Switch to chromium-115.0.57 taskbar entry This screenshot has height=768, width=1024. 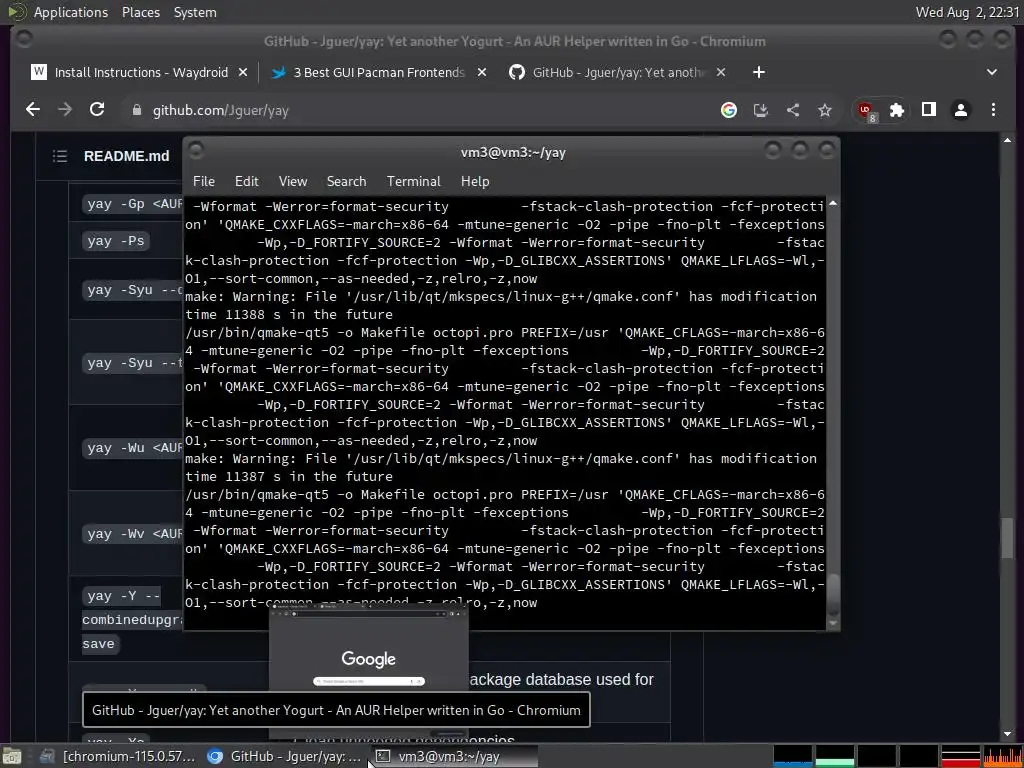click(118, 756)
